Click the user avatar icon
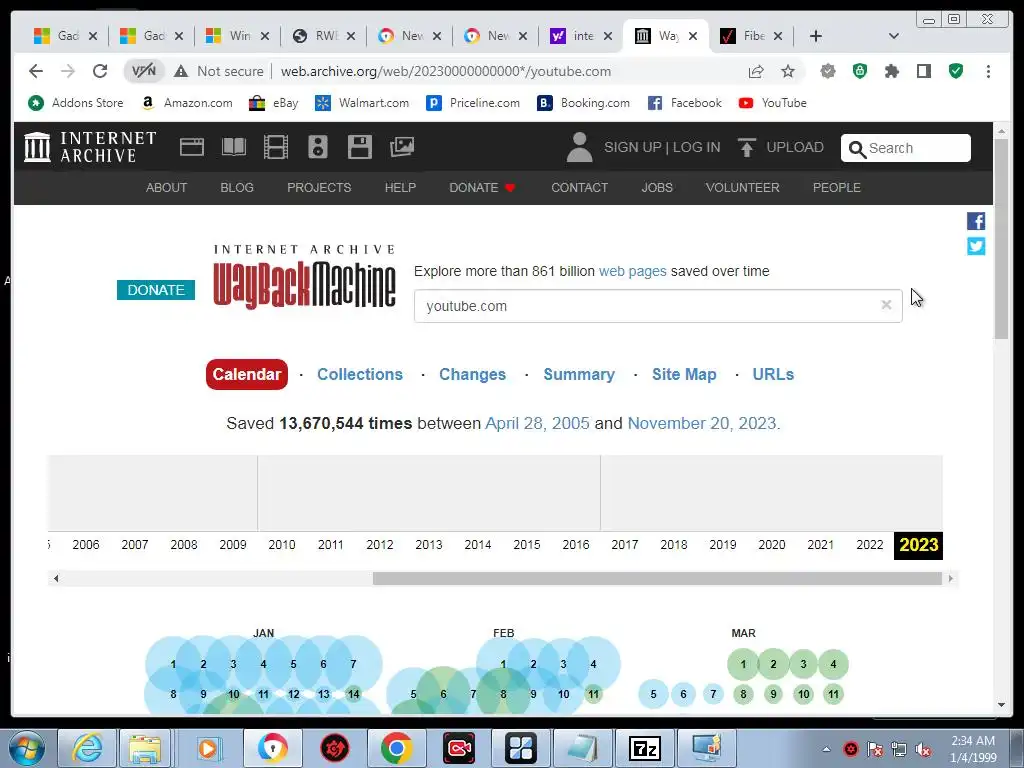This screenshot has width=1024, height=768. (579, 147)
